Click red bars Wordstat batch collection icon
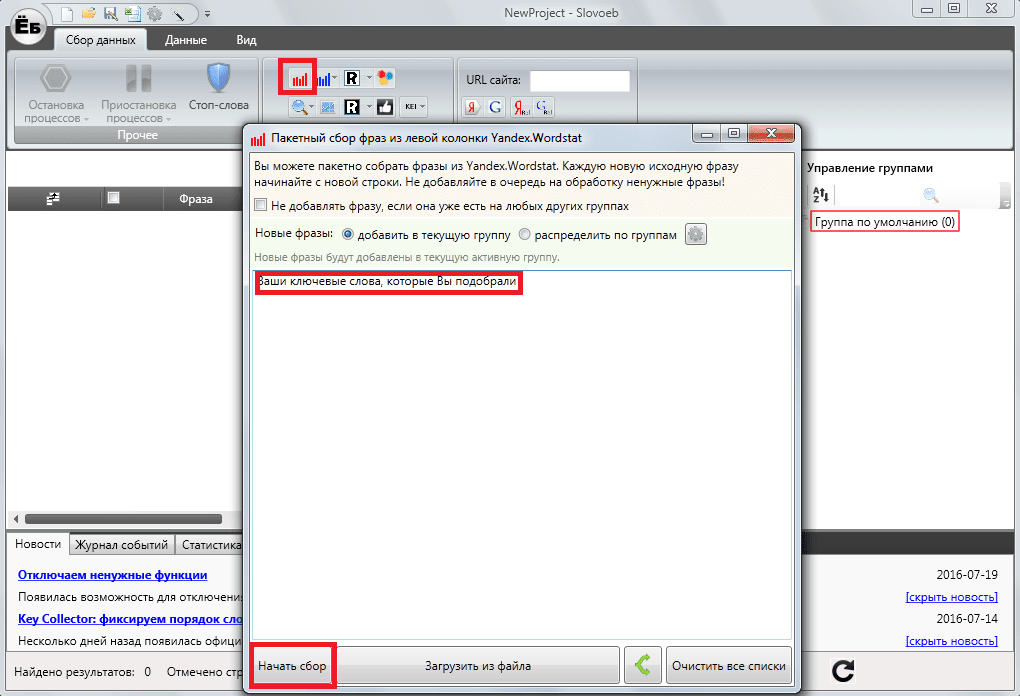The image size is (1020, 696). (299, 79)
